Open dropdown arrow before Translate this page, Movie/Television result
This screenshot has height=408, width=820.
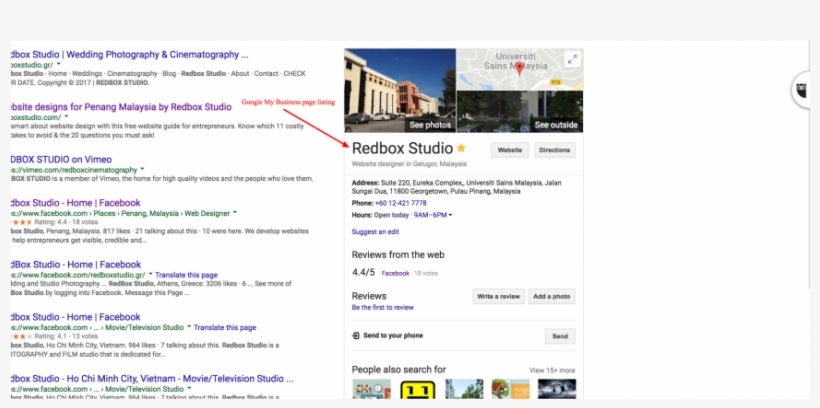coord(189,327)
